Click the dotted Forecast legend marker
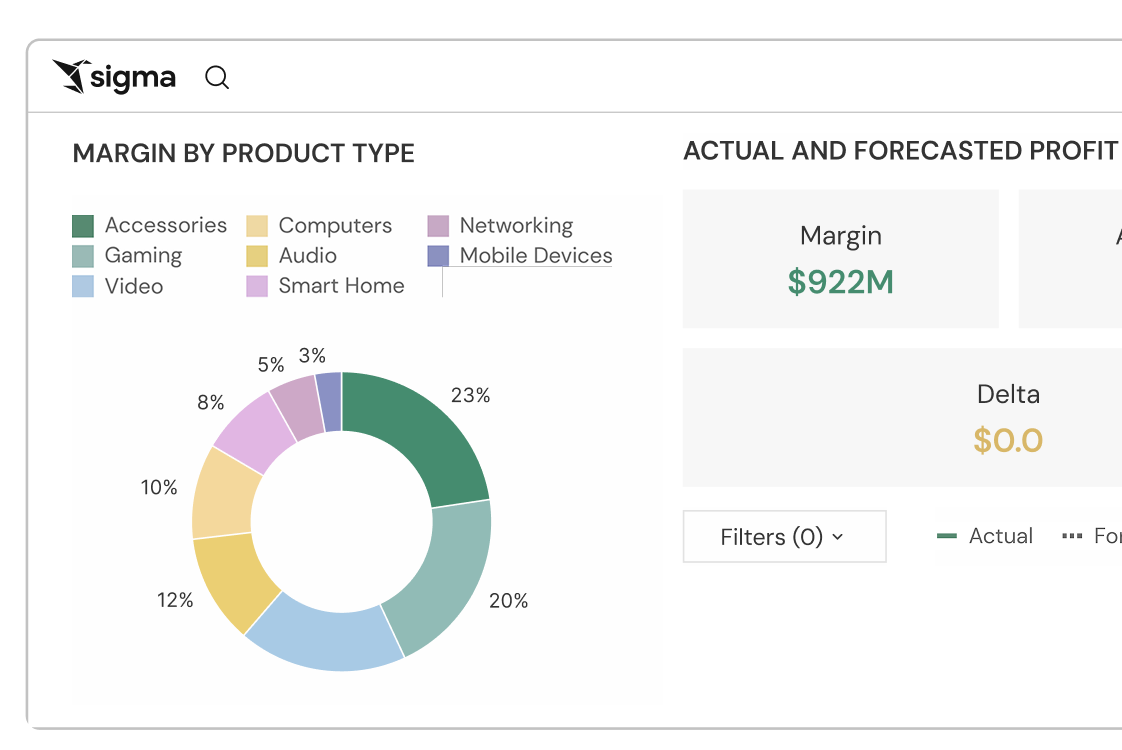The width and height of the screenshot is (1122, 750). (x=1072, y=537)
